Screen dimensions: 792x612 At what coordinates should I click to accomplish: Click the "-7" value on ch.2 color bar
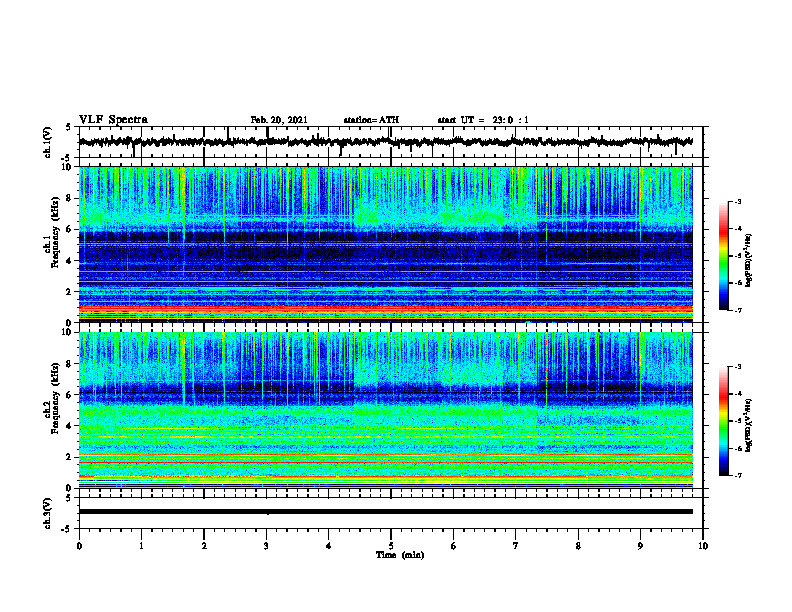tap(738, 476)
